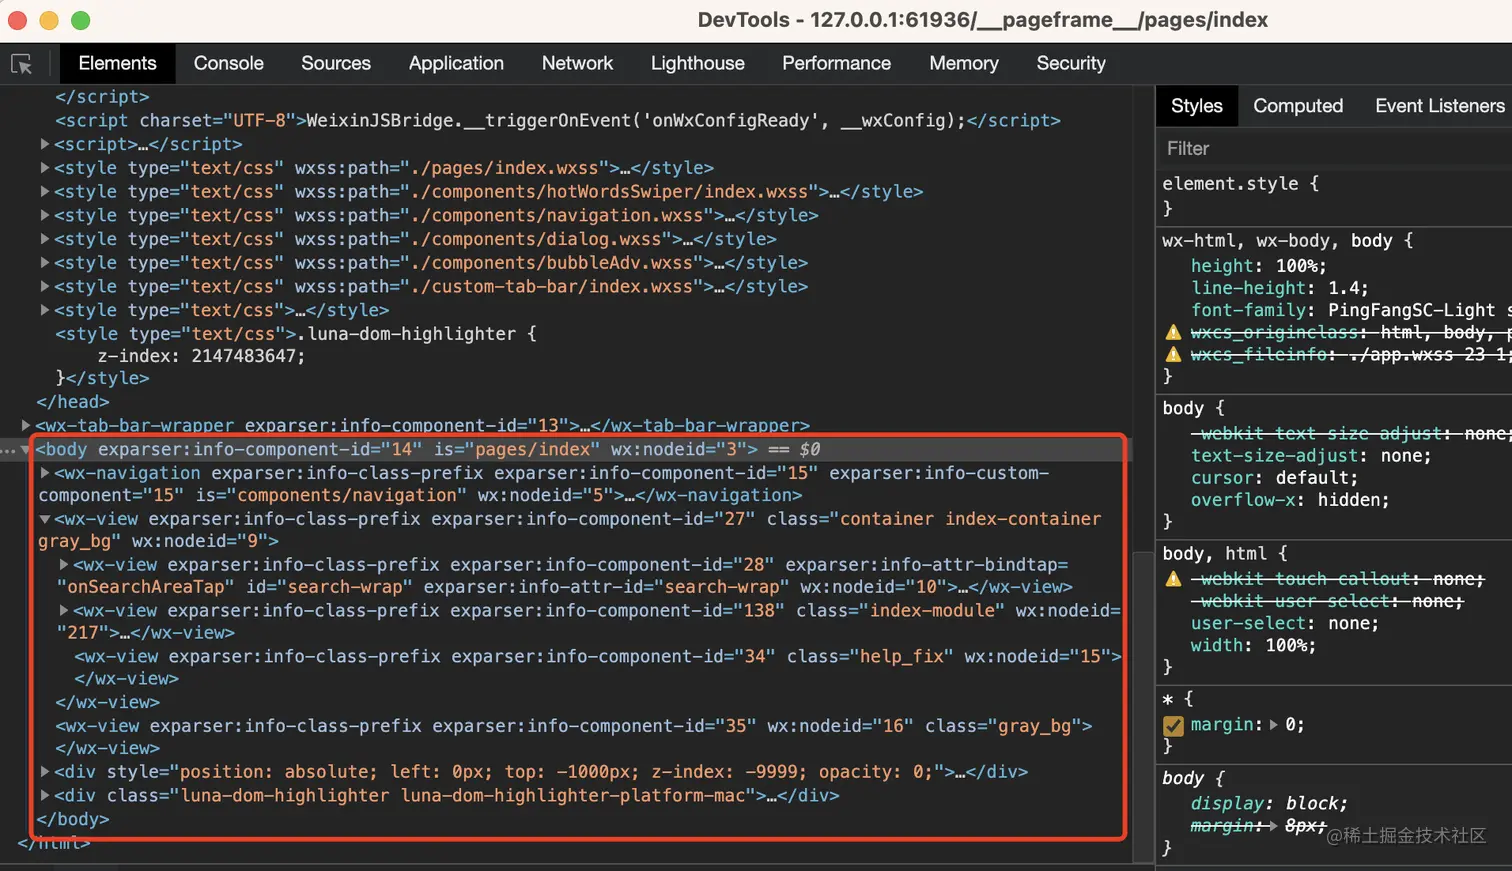
Task: Click warning icon beside wxcs_fileinfo property
Action: 1174,354
